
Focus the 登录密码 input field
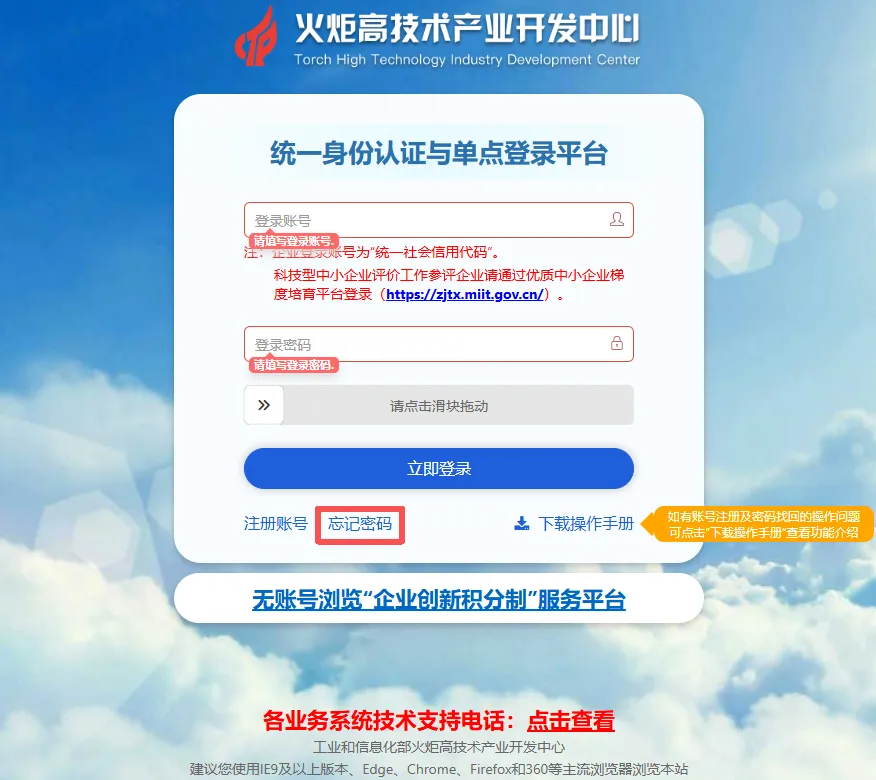click(439, 344)
